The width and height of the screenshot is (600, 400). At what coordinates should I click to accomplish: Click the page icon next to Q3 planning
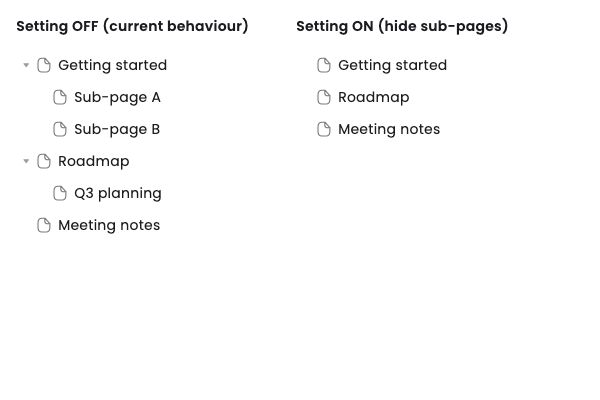pos(60,193)
